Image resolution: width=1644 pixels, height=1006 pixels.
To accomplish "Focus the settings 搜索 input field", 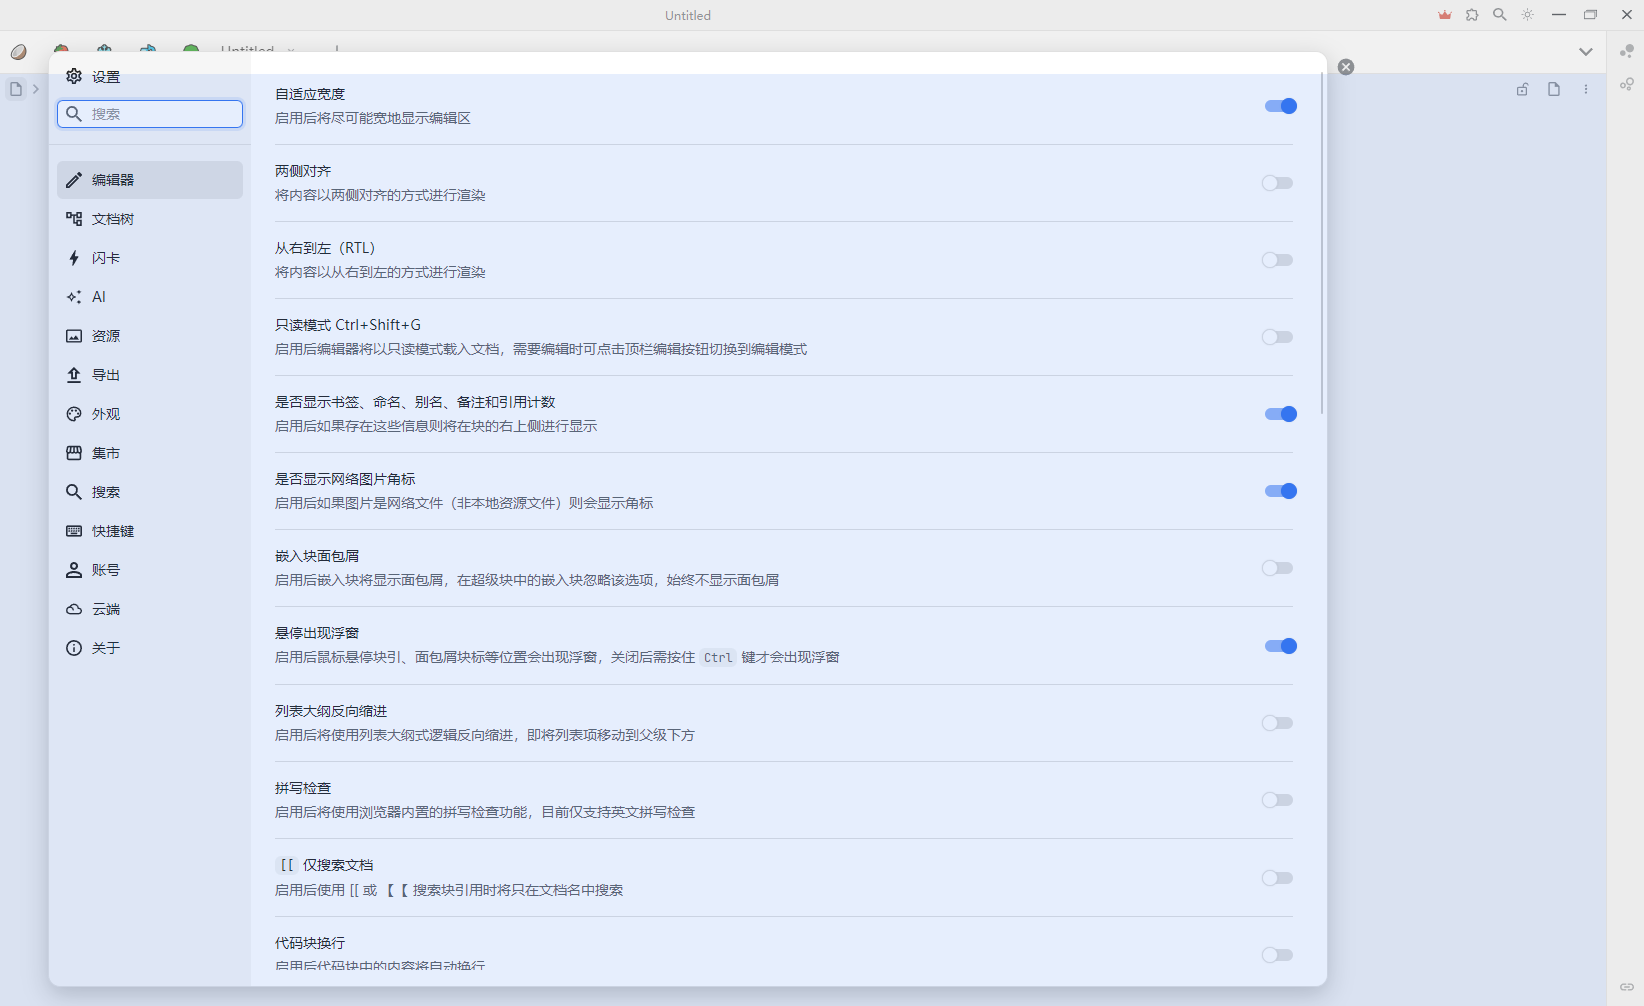I will [x=150, y=114].
